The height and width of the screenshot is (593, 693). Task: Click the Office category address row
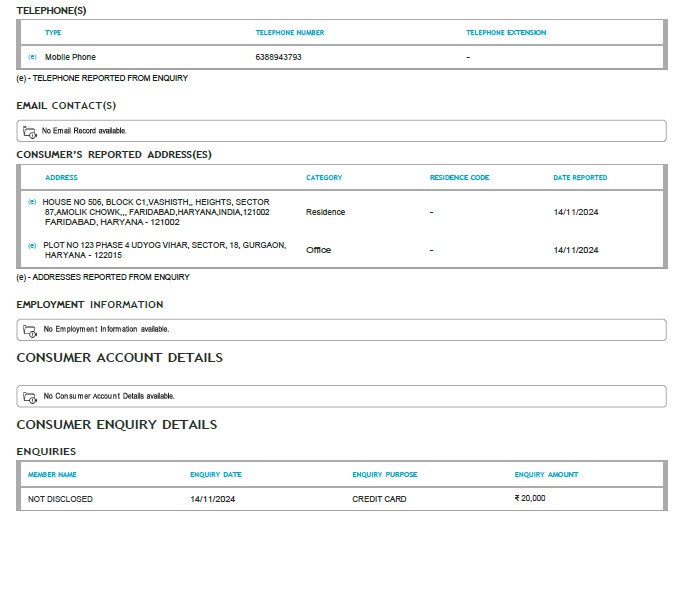point(342,250)
